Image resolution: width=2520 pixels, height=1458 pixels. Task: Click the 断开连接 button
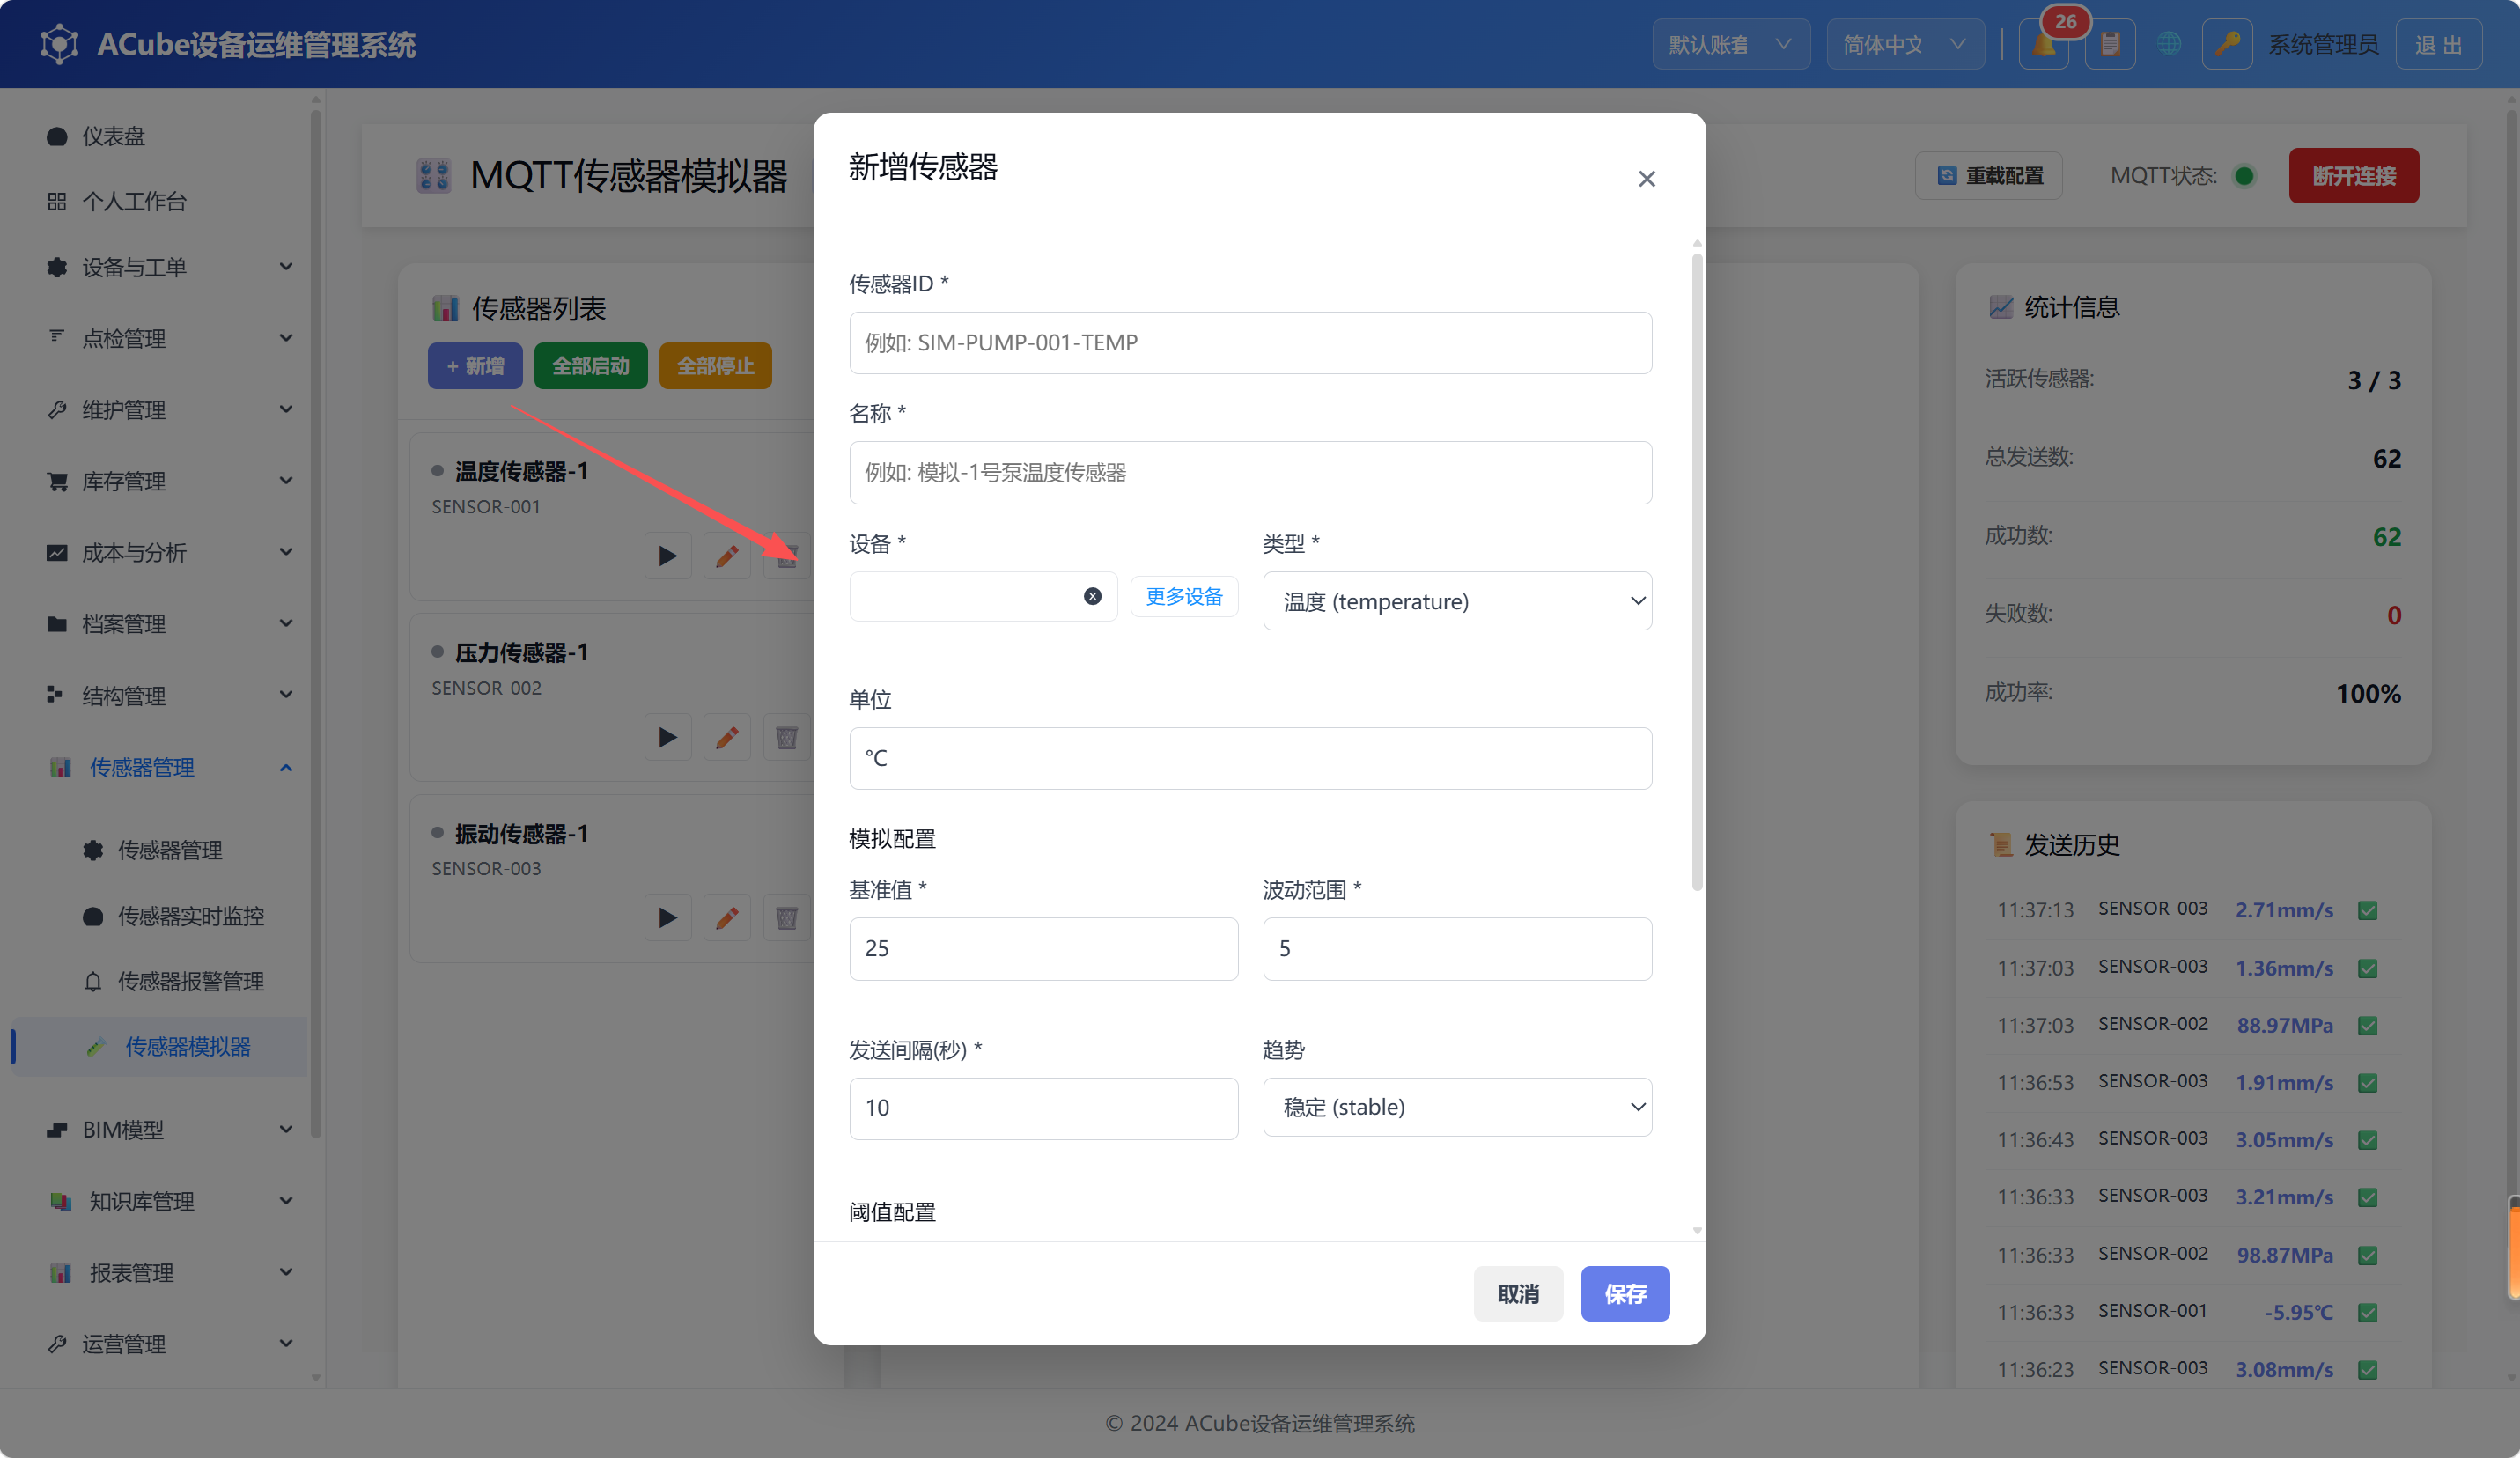[2354, 175]
